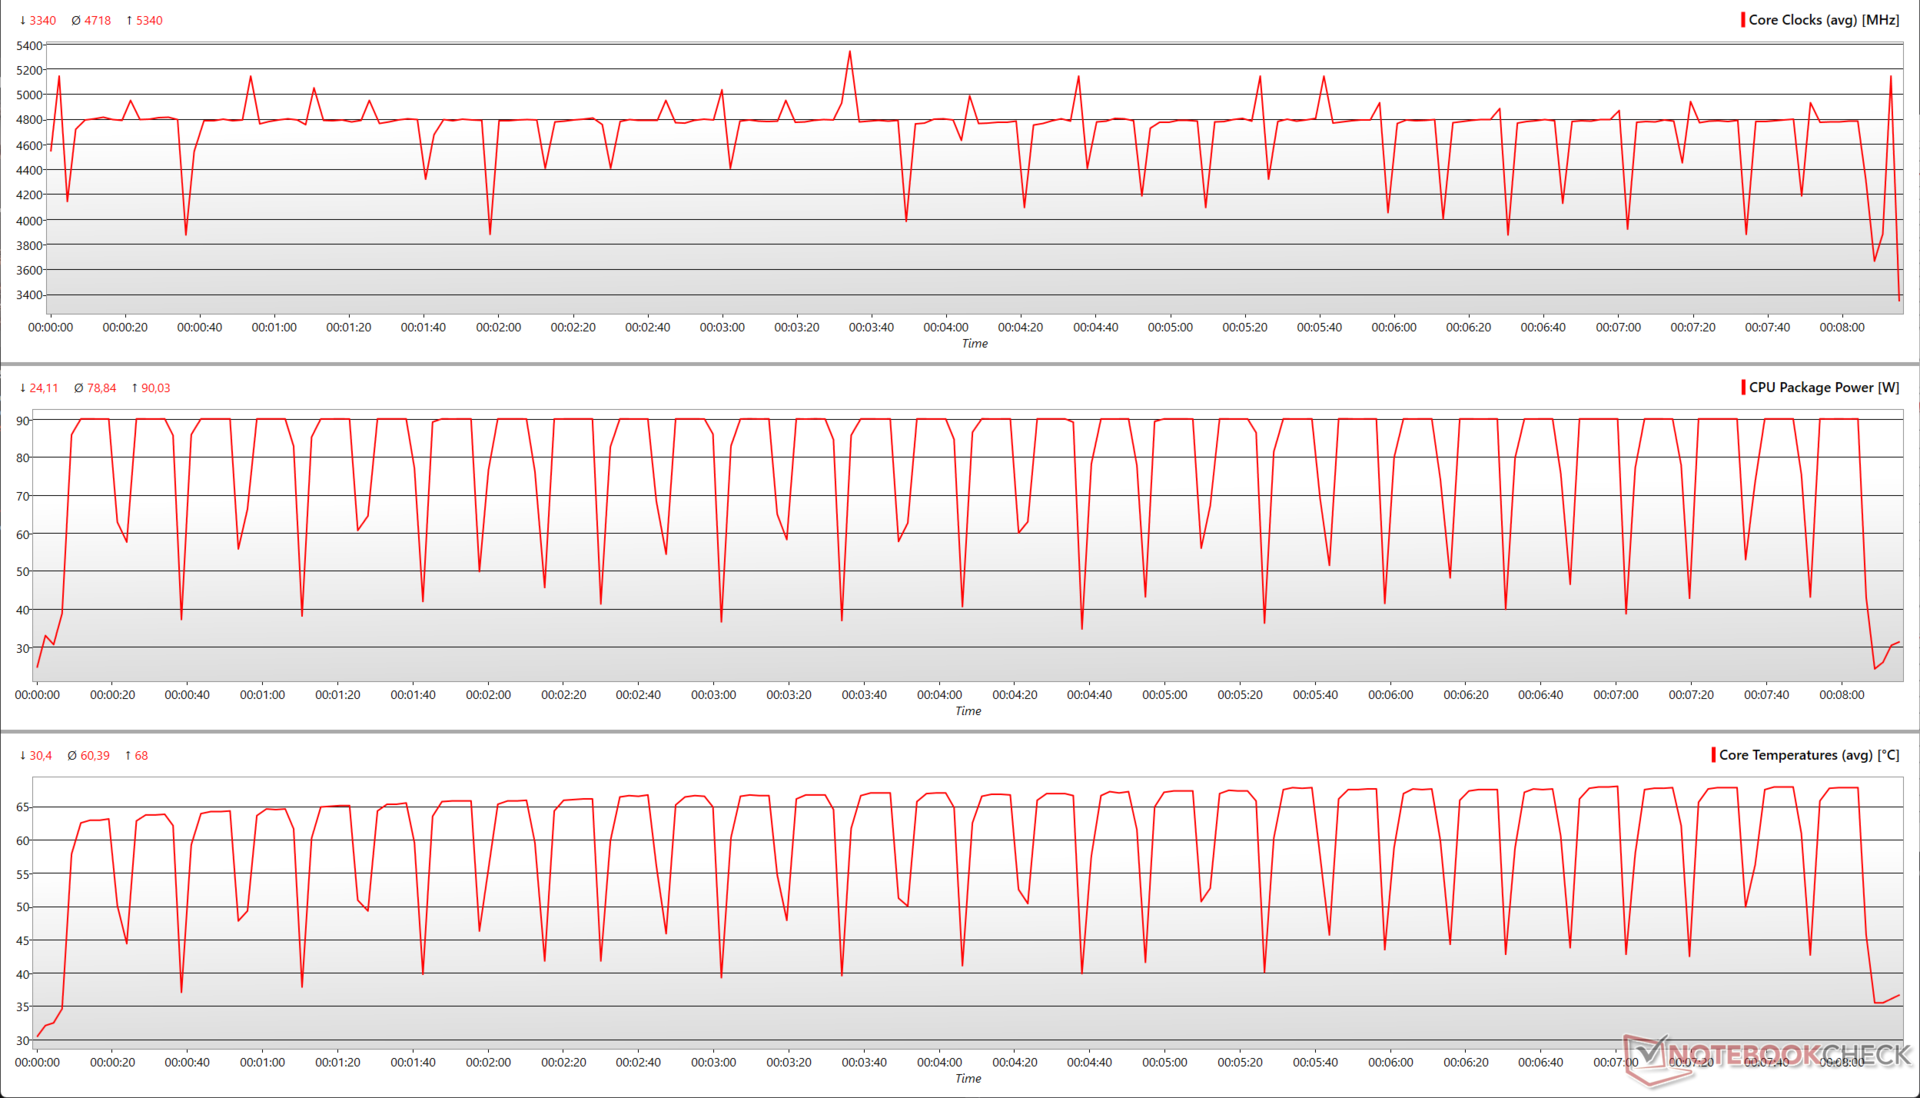The height and width of the screenshot is (1098, 1920).
Task: Select the Core Clocks (avg) [MHz] label
Action: click(x=1824, y=20)
